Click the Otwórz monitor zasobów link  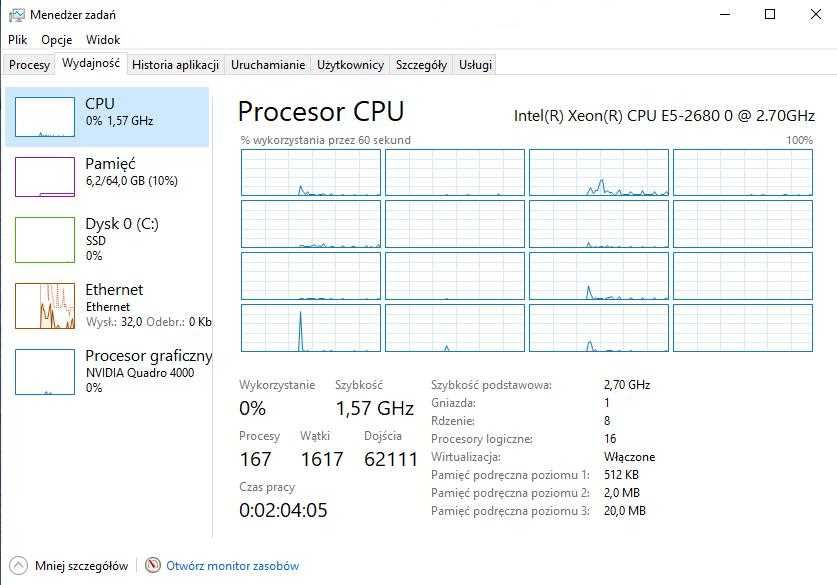(x=232, y=566)
